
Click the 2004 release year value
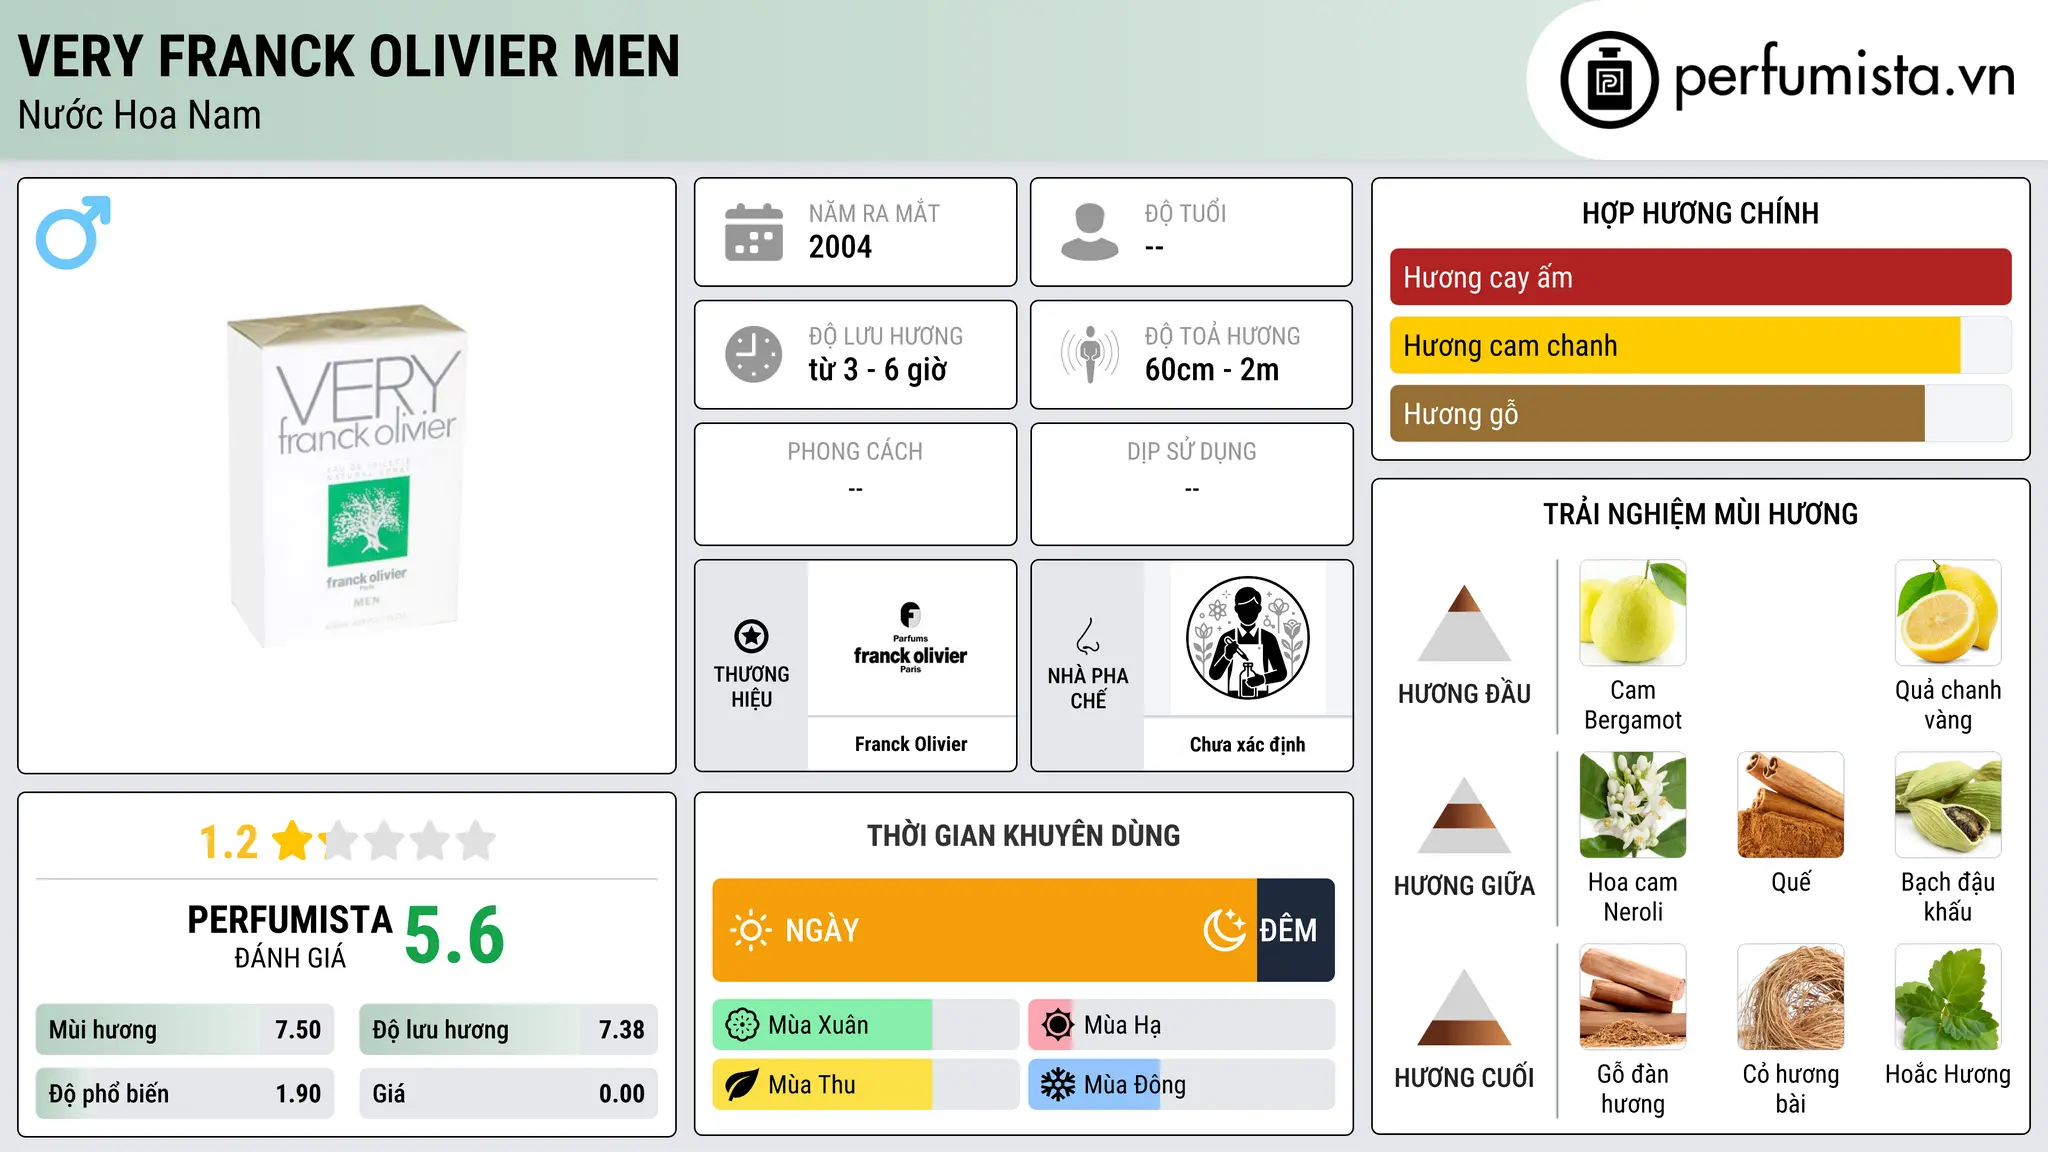coord(840,247)
